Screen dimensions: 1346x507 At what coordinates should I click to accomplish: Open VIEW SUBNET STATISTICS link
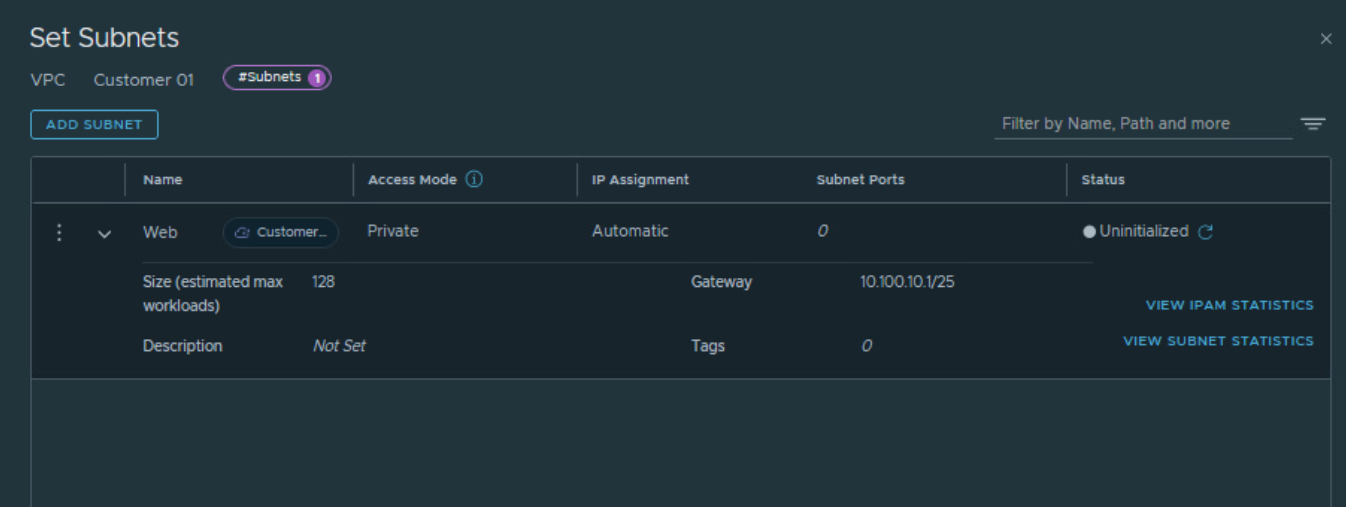pyautogui.click(x=1218, y=341)
